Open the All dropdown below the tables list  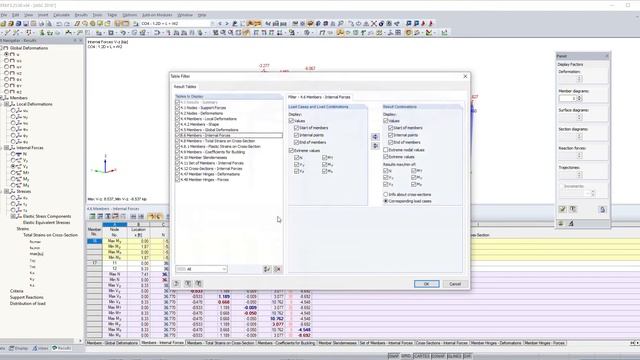point(201,269)
